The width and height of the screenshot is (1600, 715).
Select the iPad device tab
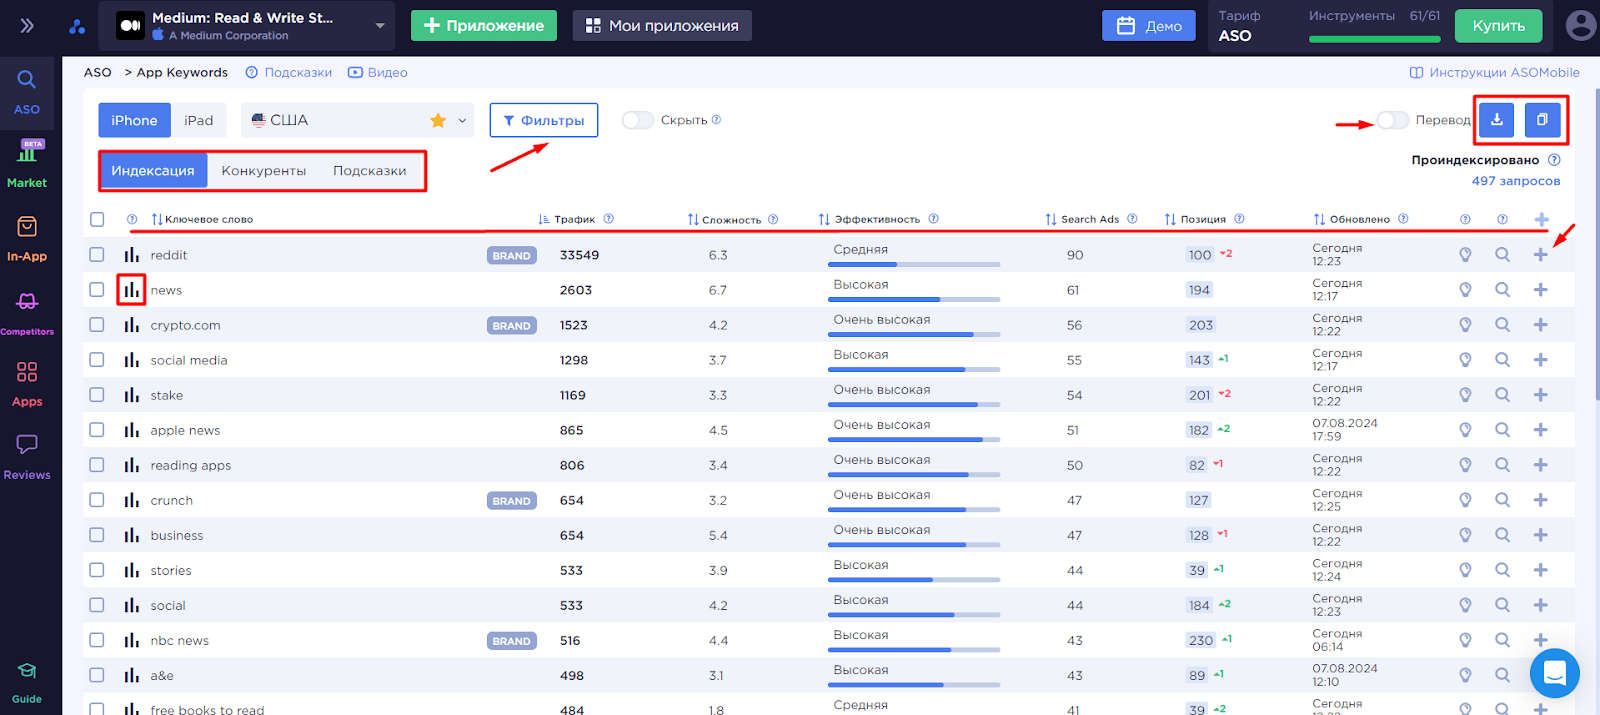tap(199, 120)
